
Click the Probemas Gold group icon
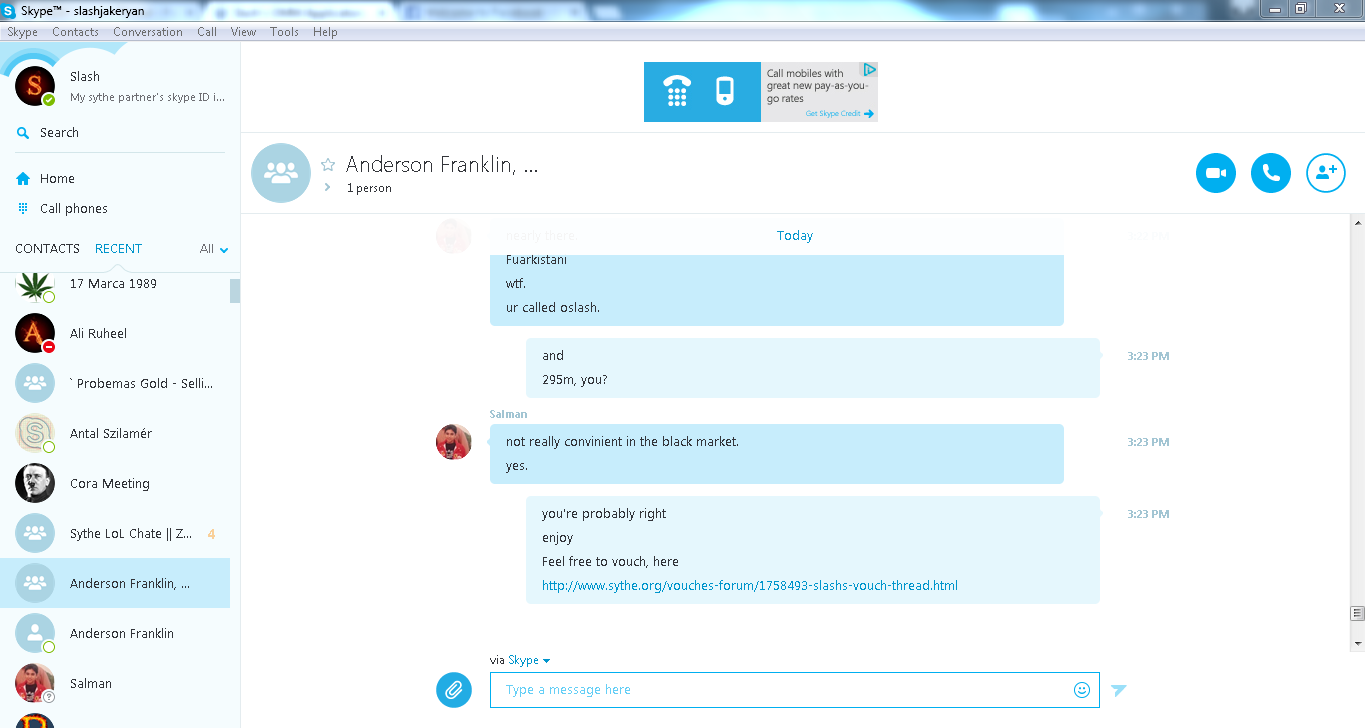[35, 383]
